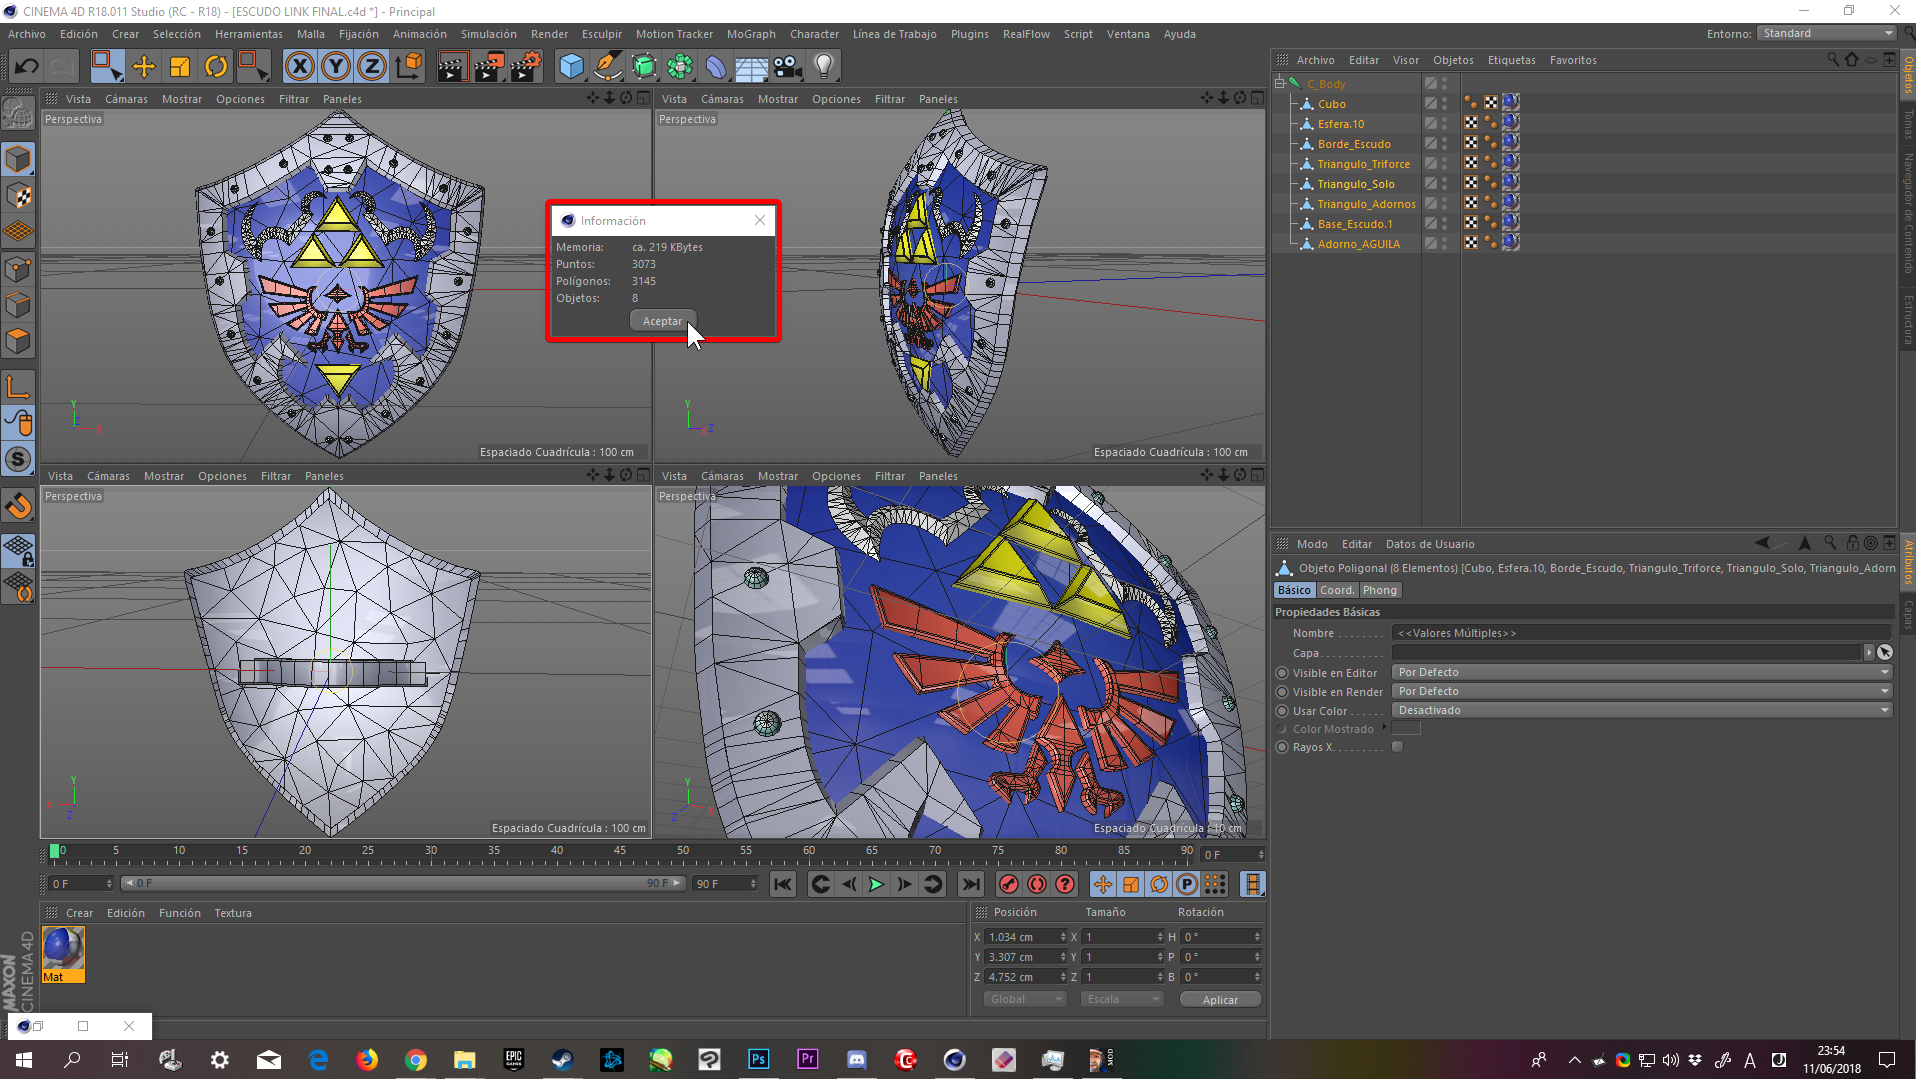Select the Move tool in toolbar

144,67
